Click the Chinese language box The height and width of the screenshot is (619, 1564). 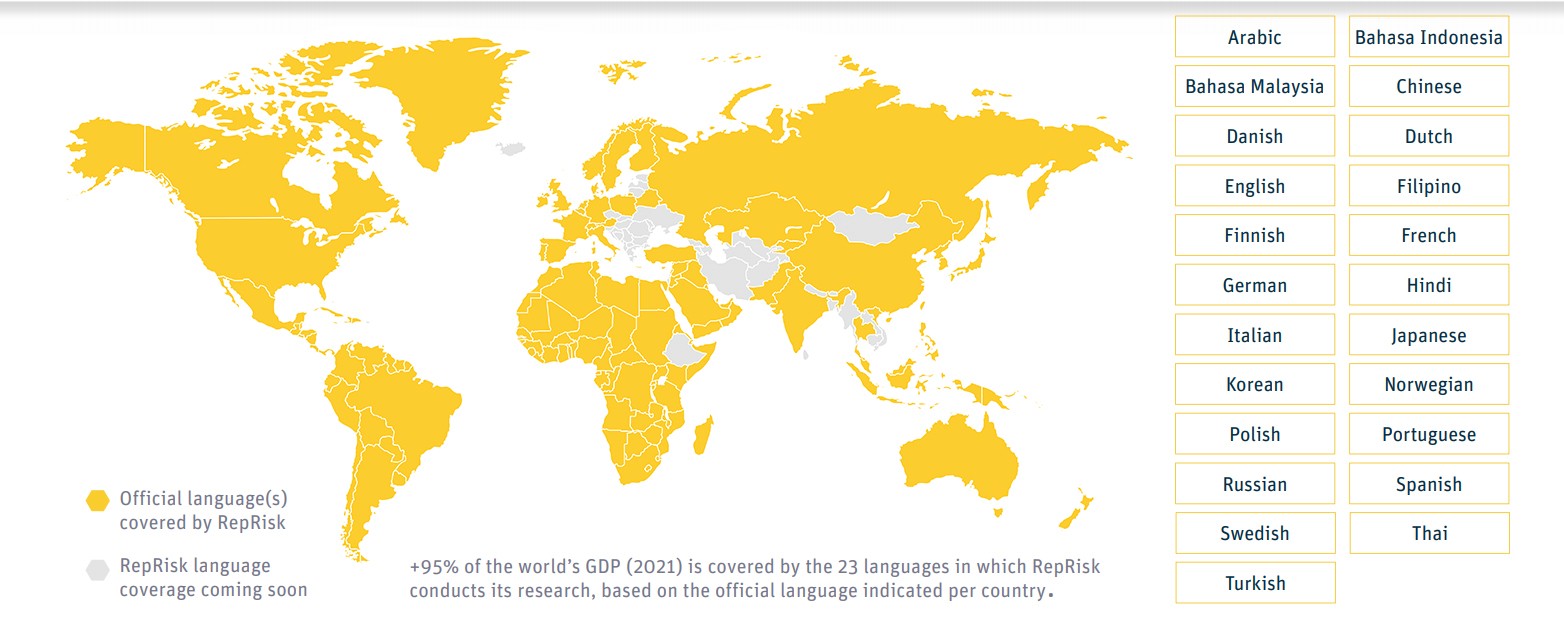click(x=1428, y=87)
